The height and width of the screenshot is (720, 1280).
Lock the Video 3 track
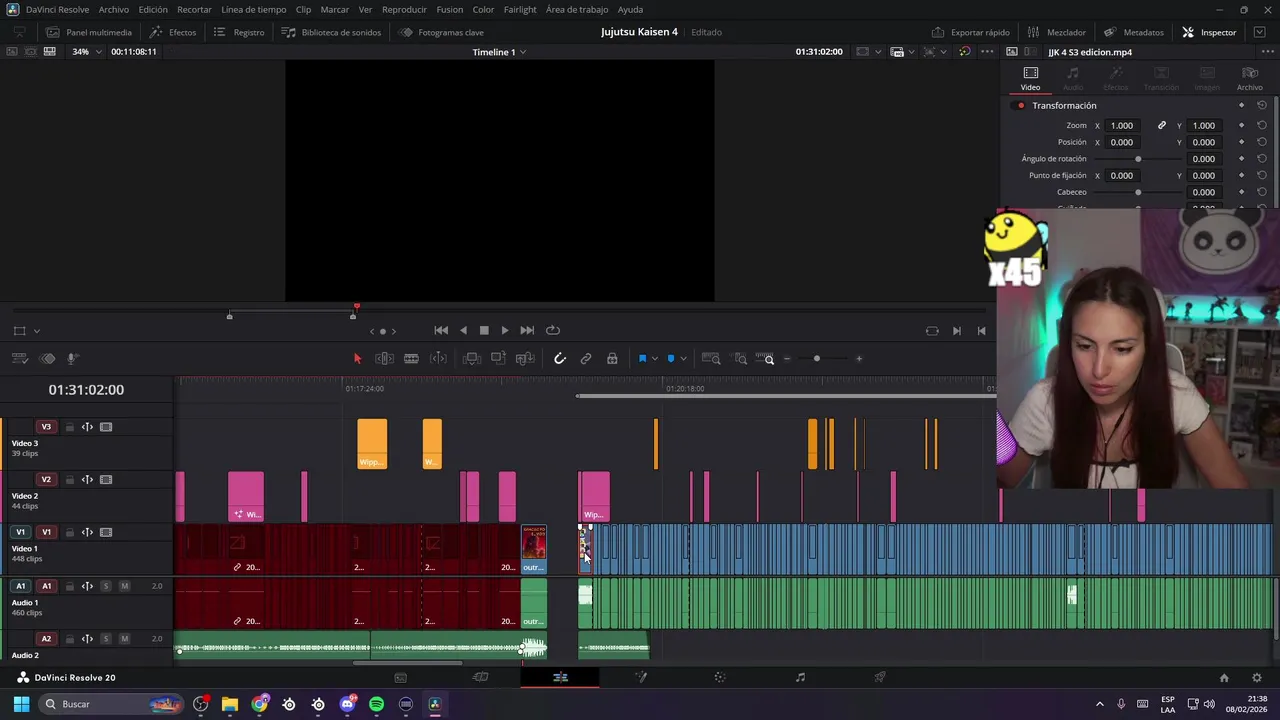[x=69, y=427]
